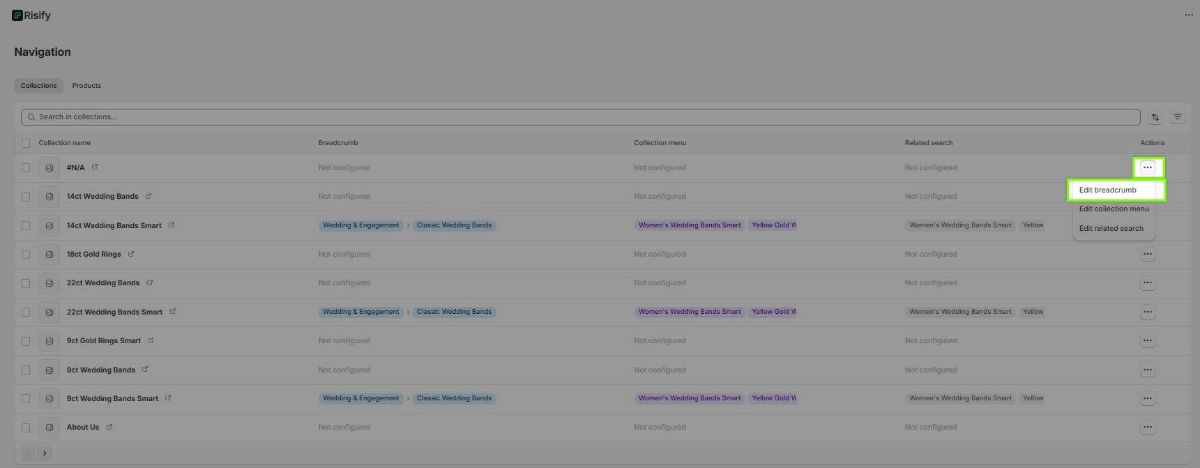Toggle the select-all checkbox in table header
The image size is (1200, 468).
tap(26, 143)
